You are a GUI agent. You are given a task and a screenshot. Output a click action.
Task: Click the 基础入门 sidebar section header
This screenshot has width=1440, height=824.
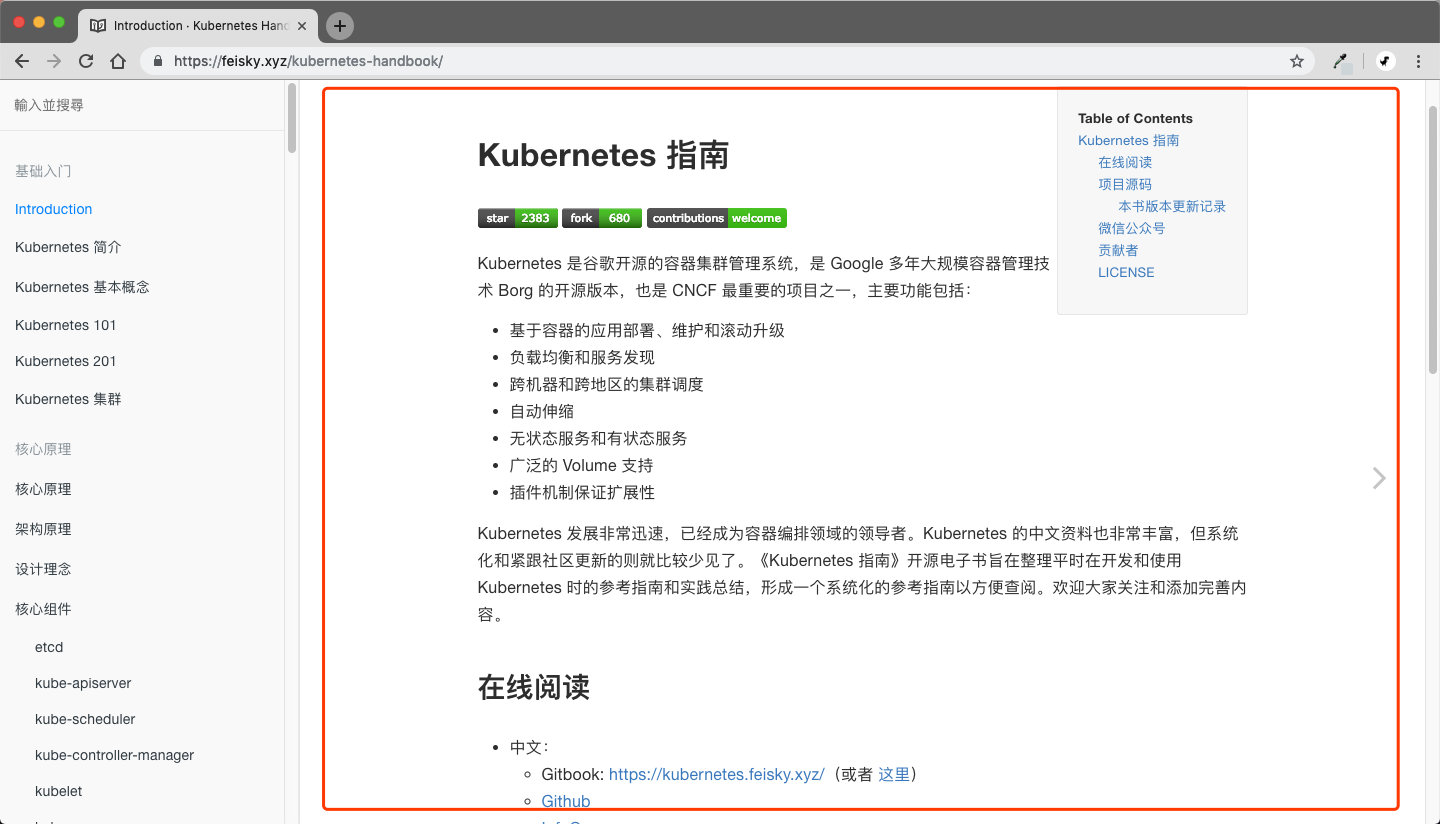[x=43, y=171]
